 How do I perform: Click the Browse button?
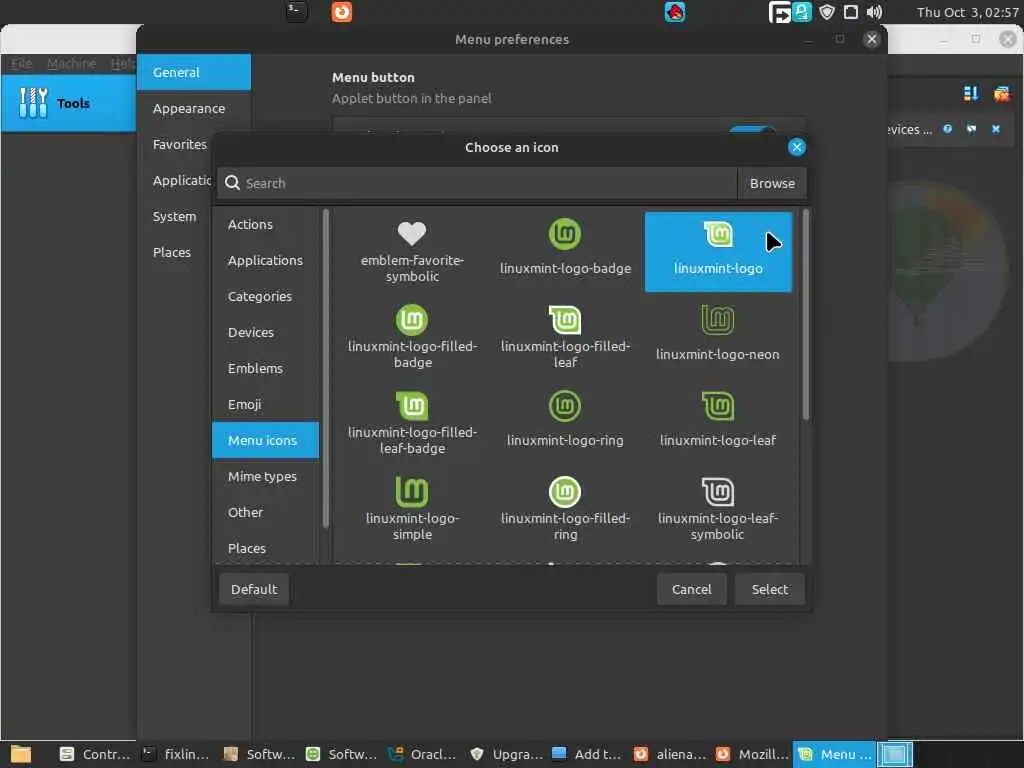[x=772, y=184]
